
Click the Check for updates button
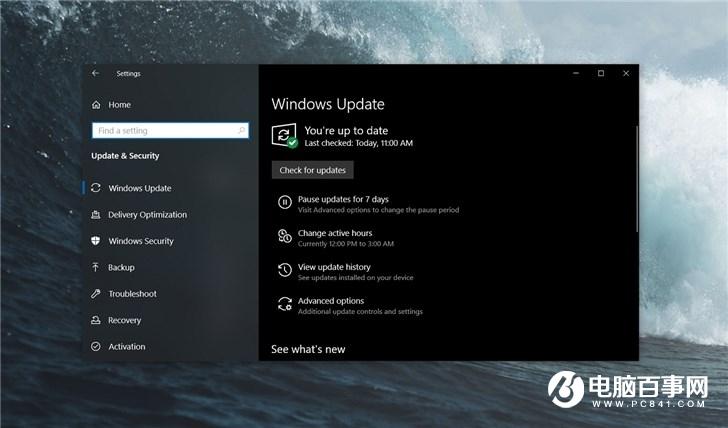pos(312,170)
